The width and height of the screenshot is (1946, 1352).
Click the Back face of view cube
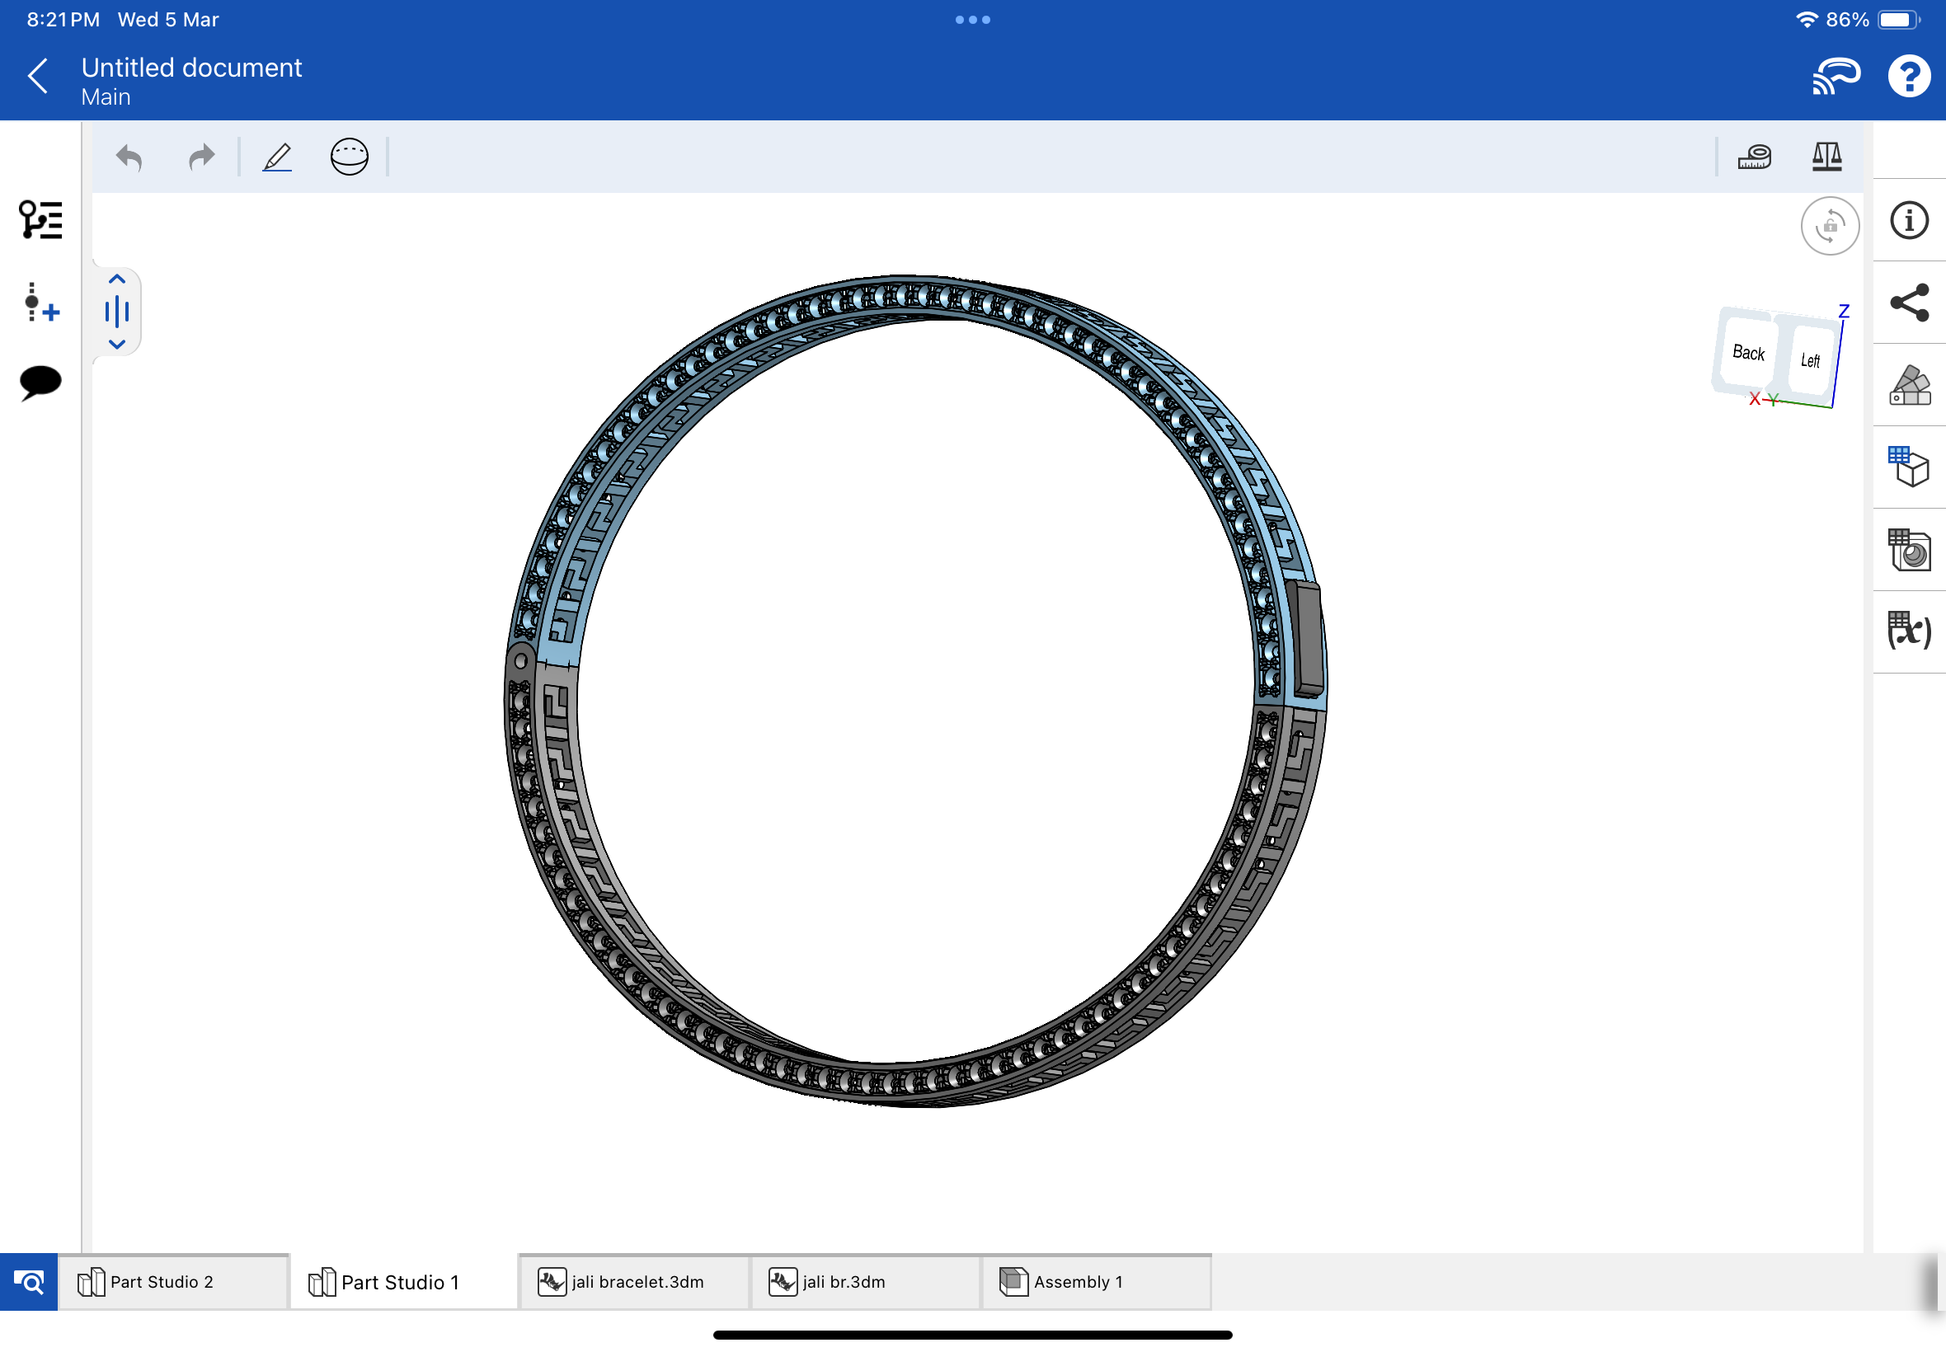[x=1747, y=353]
